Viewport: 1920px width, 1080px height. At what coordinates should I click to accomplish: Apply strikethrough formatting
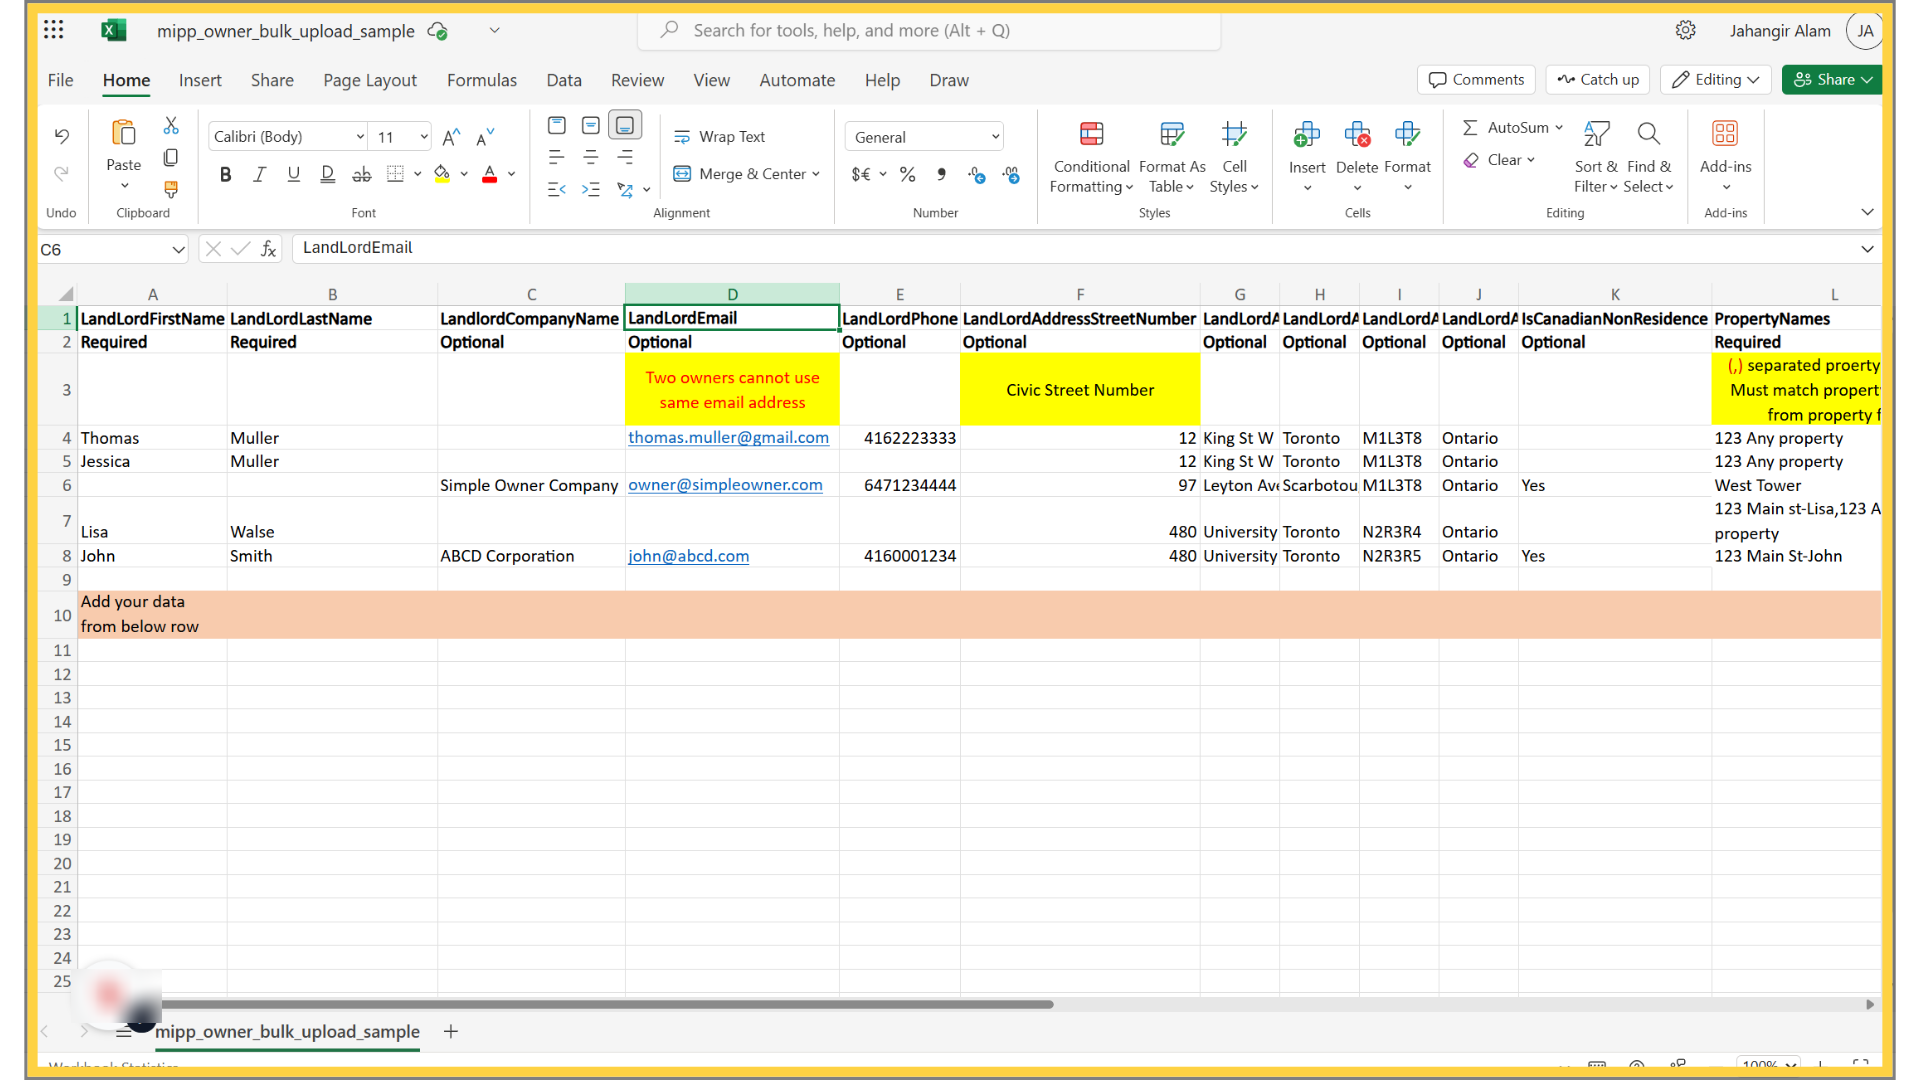pos(362,174)
